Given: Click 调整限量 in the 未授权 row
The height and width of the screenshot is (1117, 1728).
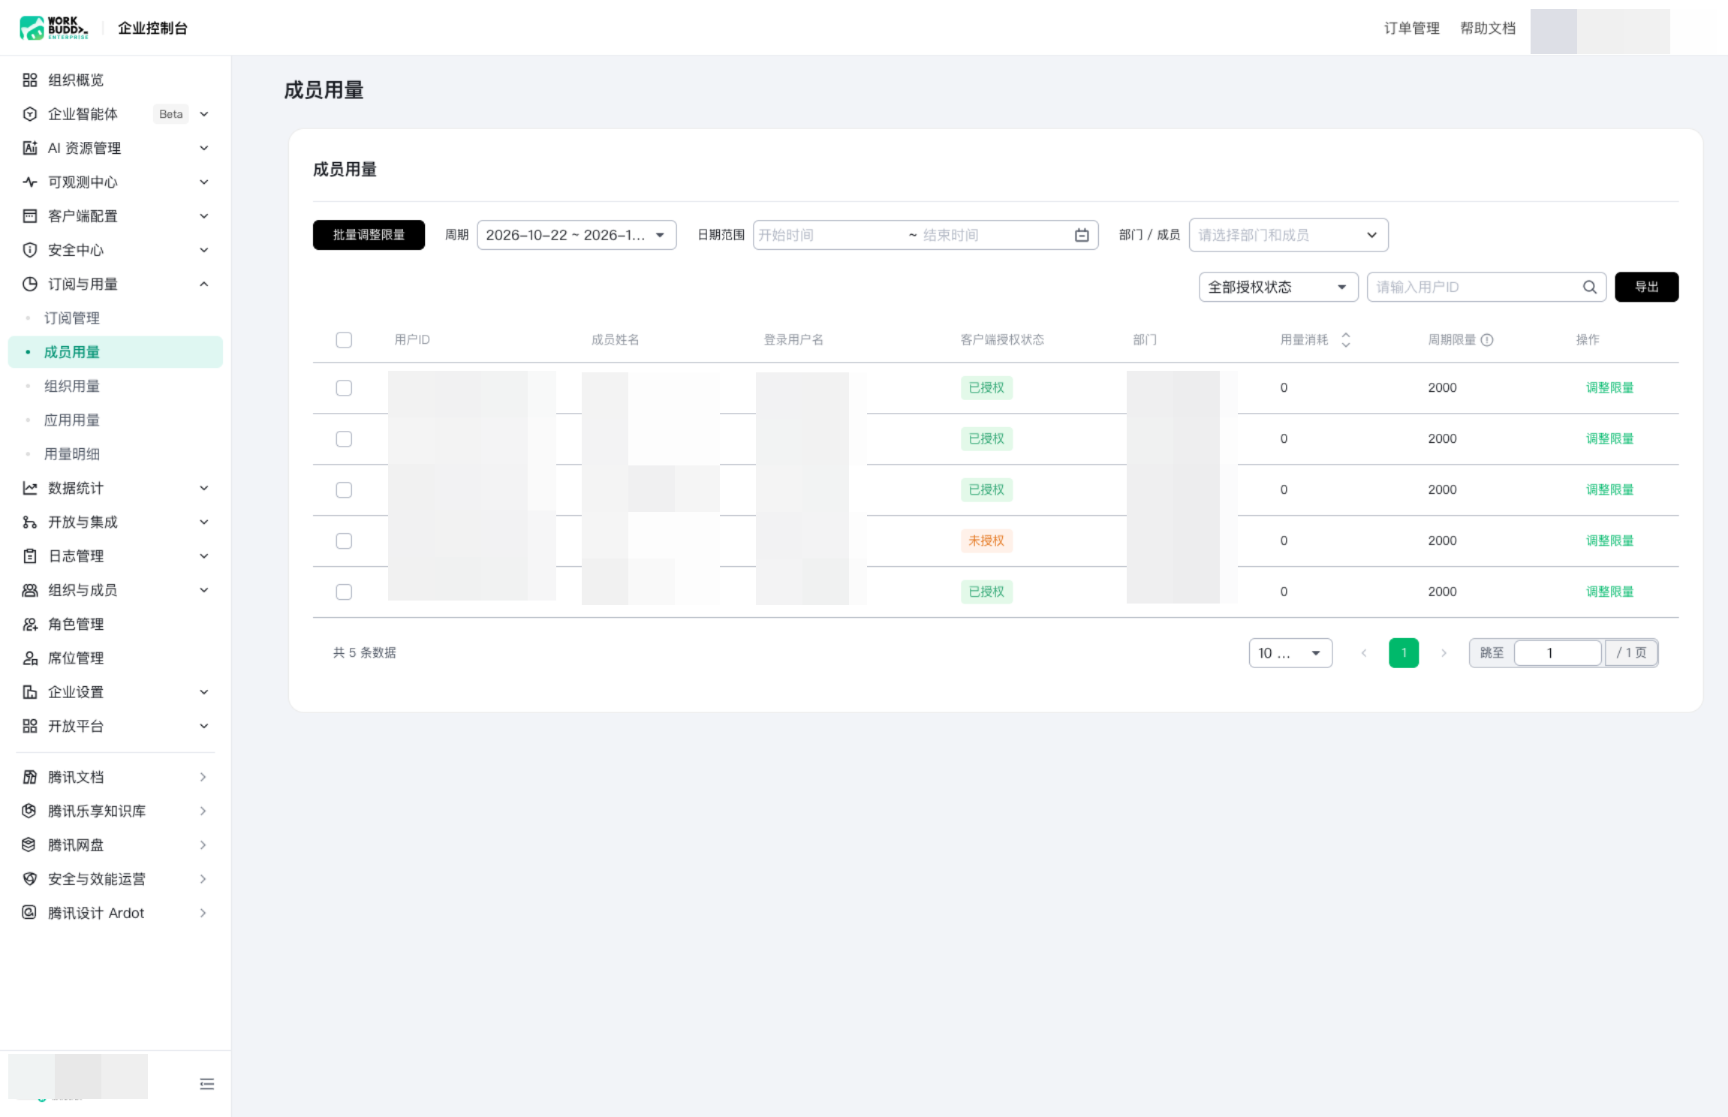Looking at the screenshot, I should click(1610, 541).
